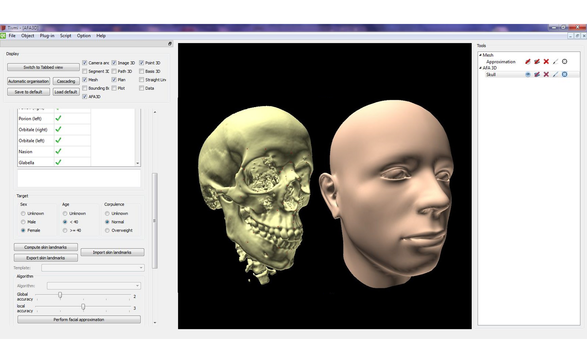This screenshot has height=363, width=587.
Task: Toggle the eye icon in Skull row
Action: [x=528, y=74]
